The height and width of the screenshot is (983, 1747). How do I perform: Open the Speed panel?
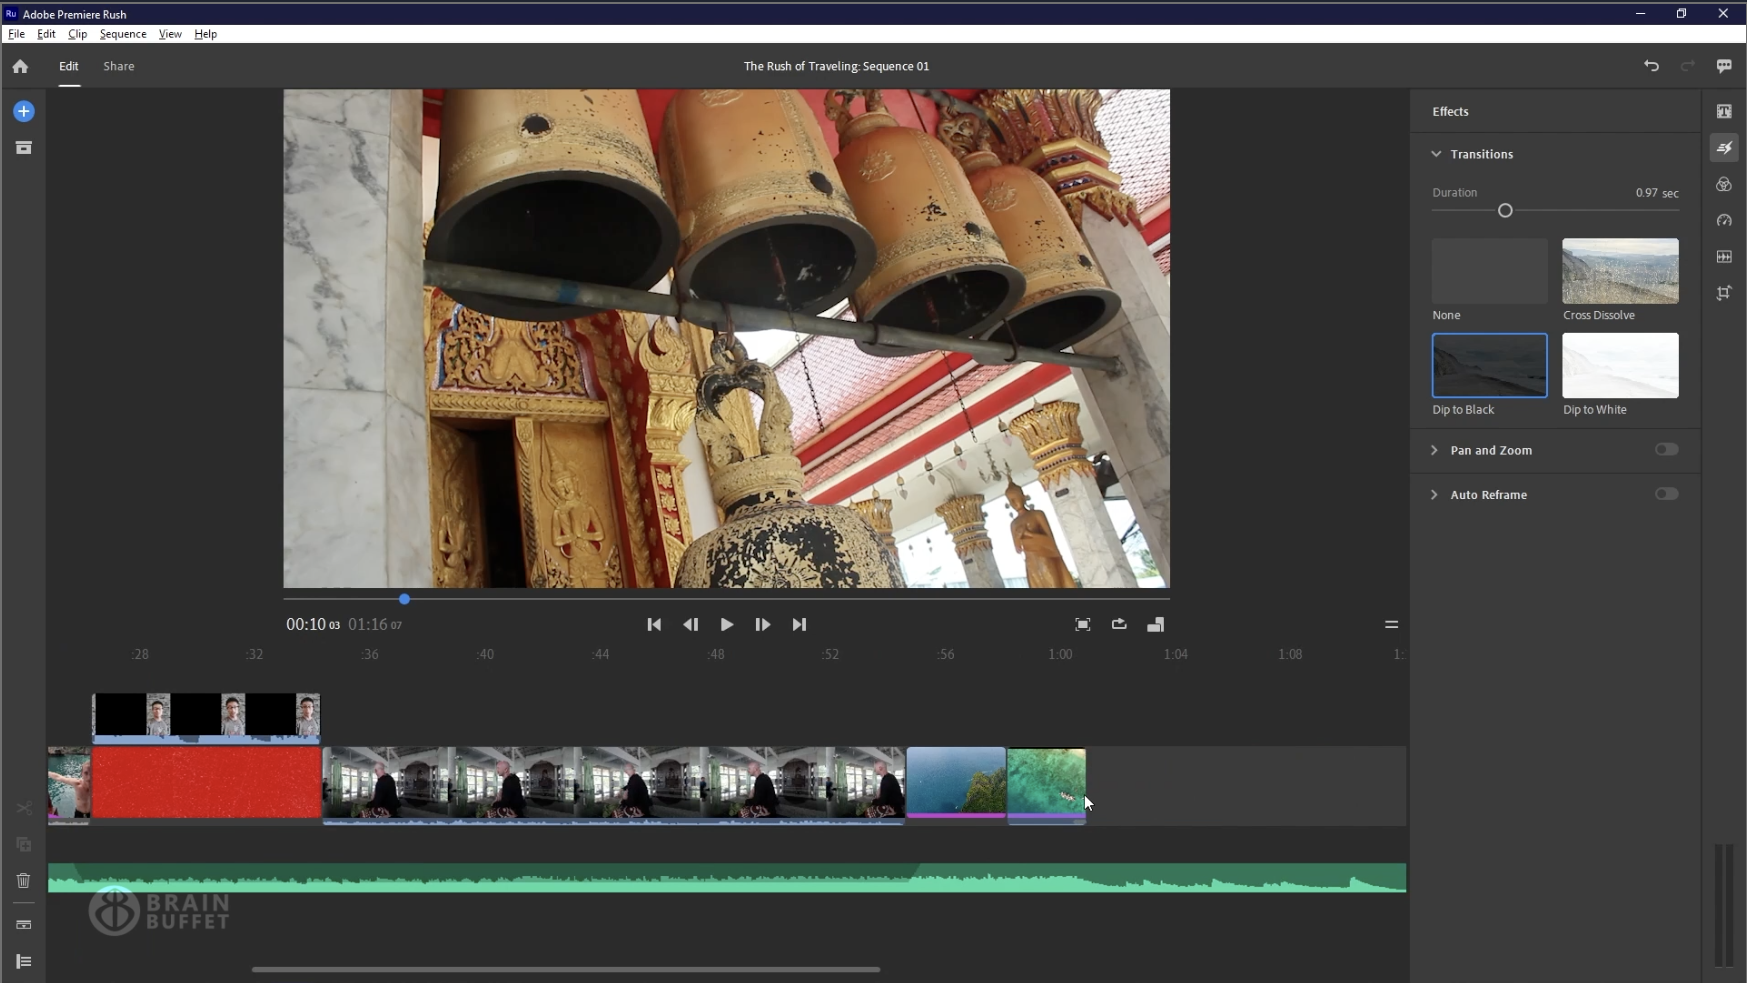(x=1725, y=221)
